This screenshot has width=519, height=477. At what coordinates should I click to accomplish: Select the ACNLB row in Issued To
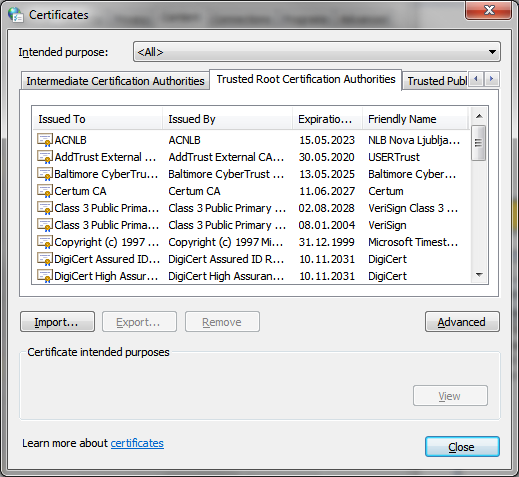click(70, 140)
